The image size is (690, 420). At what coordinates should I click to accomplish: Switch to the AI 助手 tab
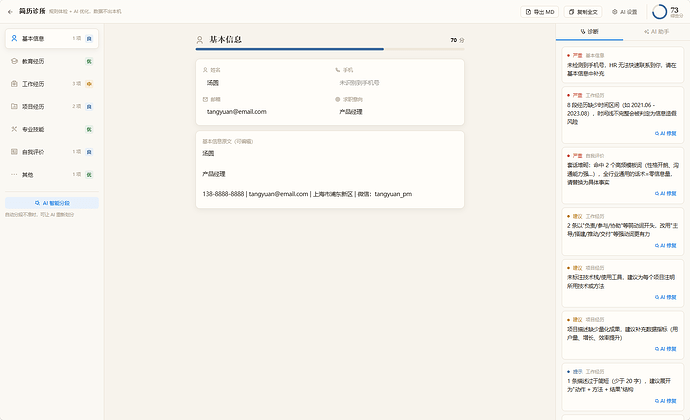(x=656, y=32)
